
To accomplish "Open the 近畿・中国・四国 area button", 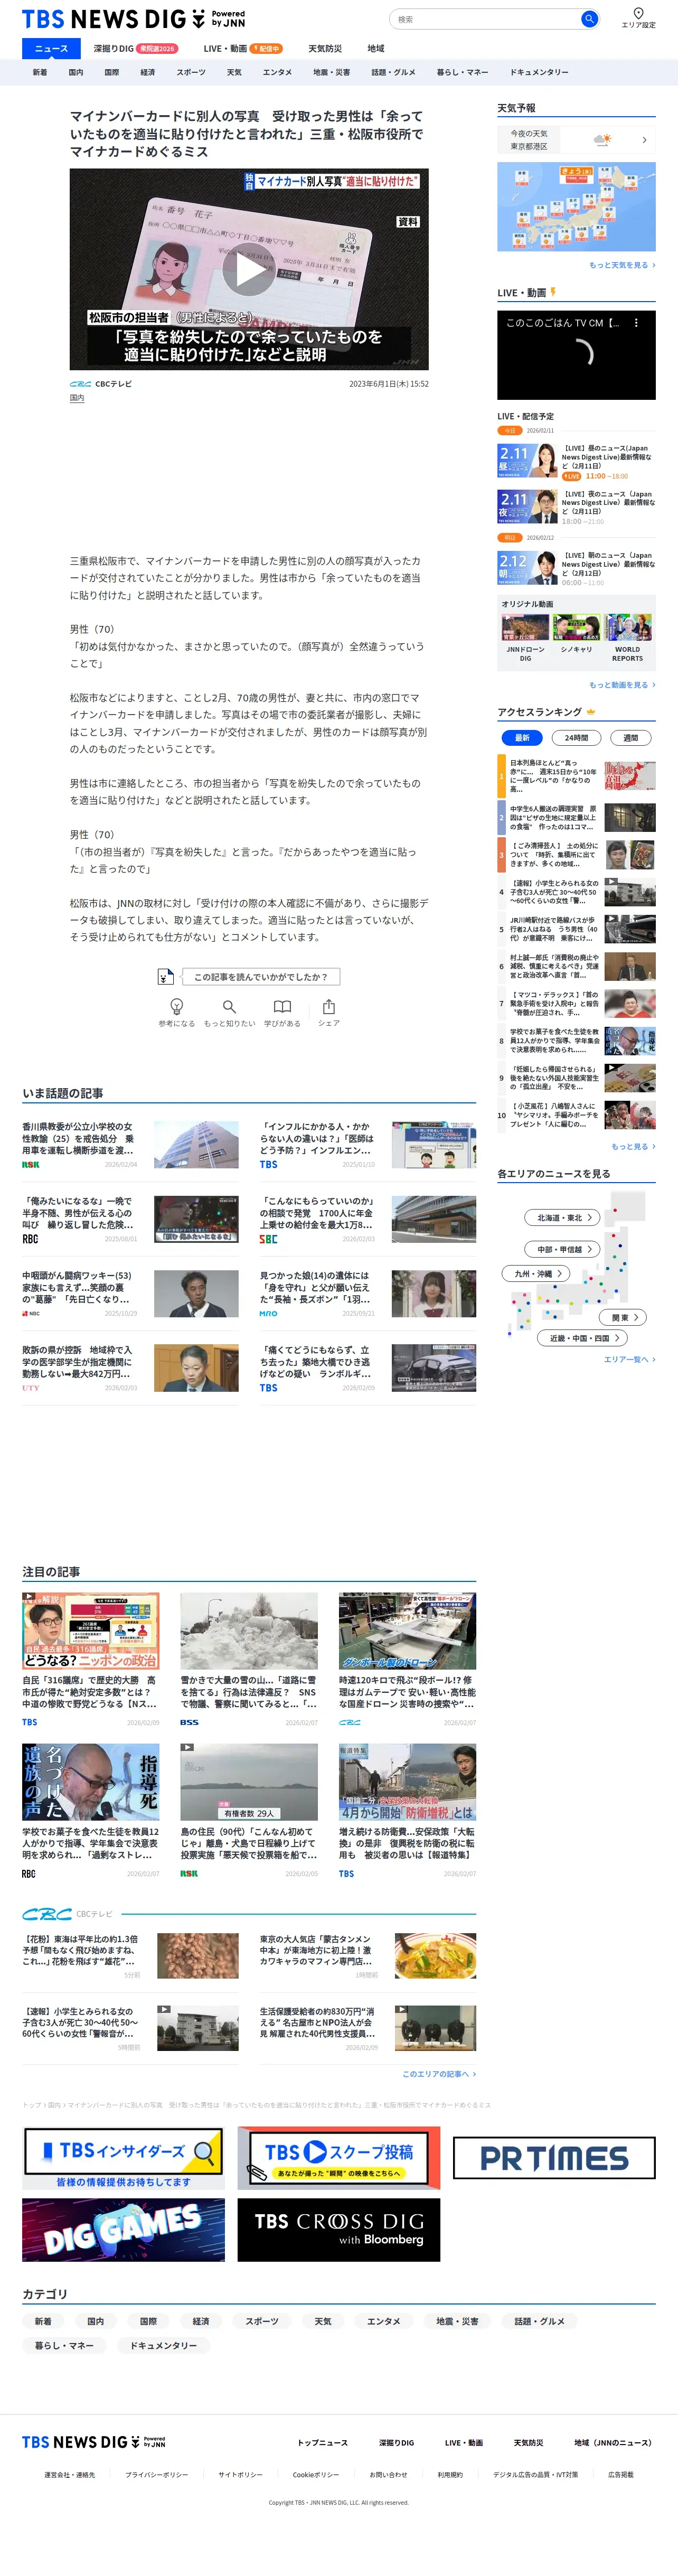I will coord(583,1337).
